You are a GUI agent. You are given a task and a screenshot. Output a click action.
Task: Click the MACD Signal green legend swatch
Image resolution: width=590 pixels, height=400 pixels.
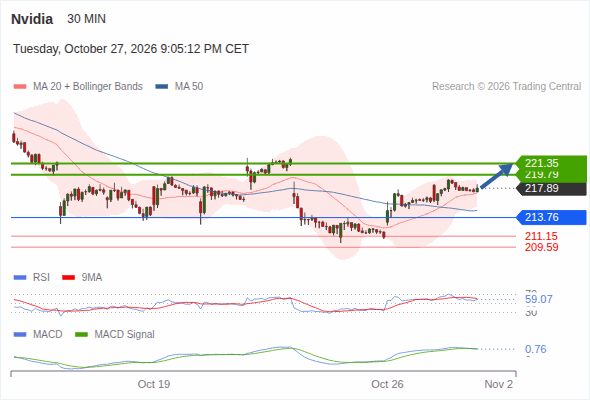pyautogui.click(x=81, y=335)
